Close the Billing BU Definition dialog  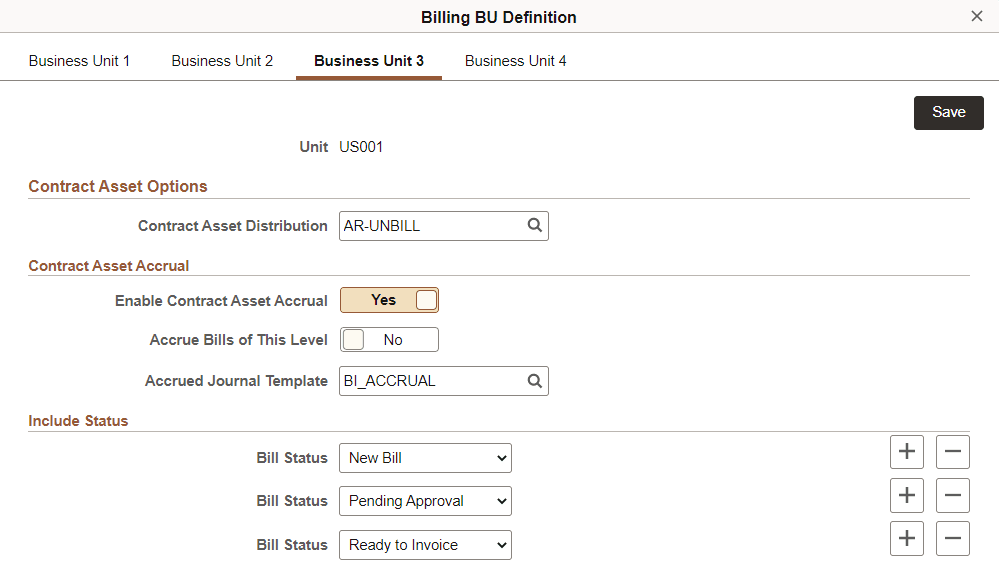click(x=976, y=16)
